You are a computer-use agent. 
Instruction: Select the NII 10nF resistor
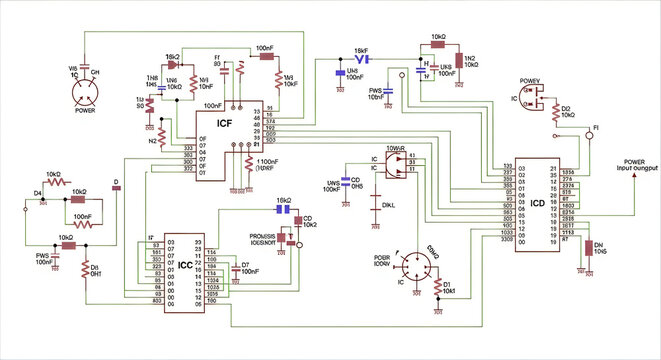point(193,84)
